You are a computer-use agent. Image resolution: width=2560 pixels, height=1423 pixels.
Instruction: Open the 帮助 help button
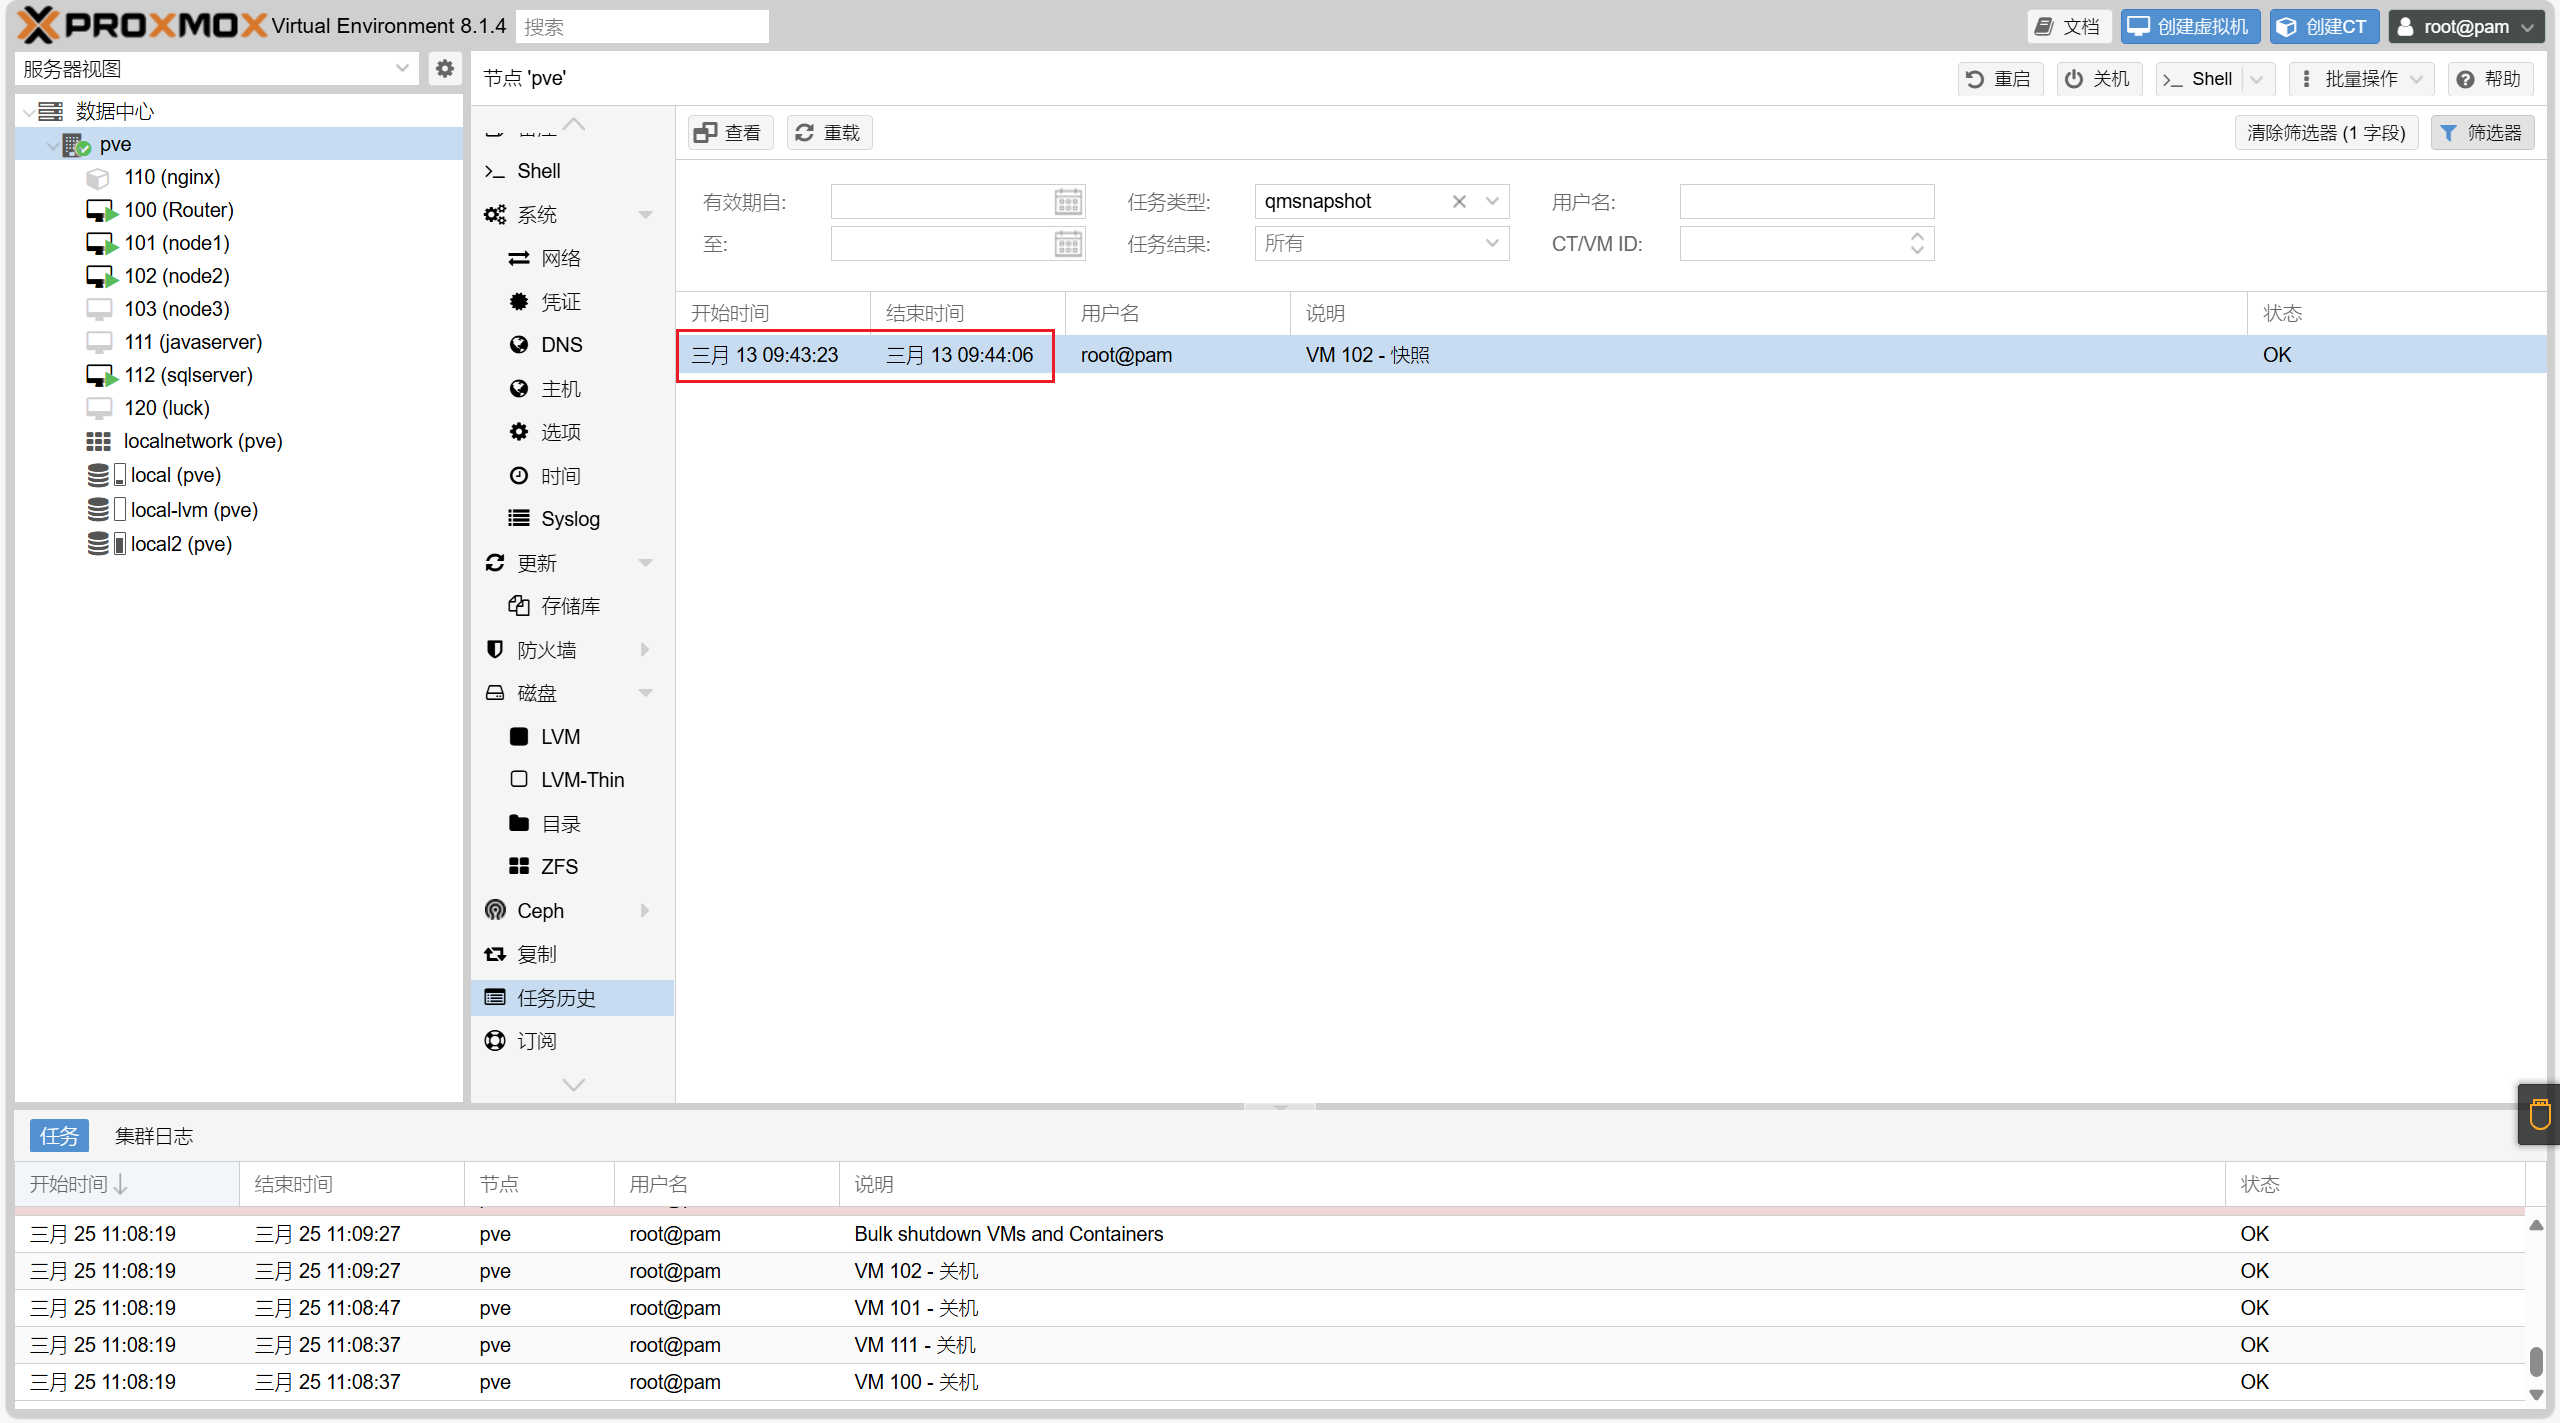(x=2489, y=79)
